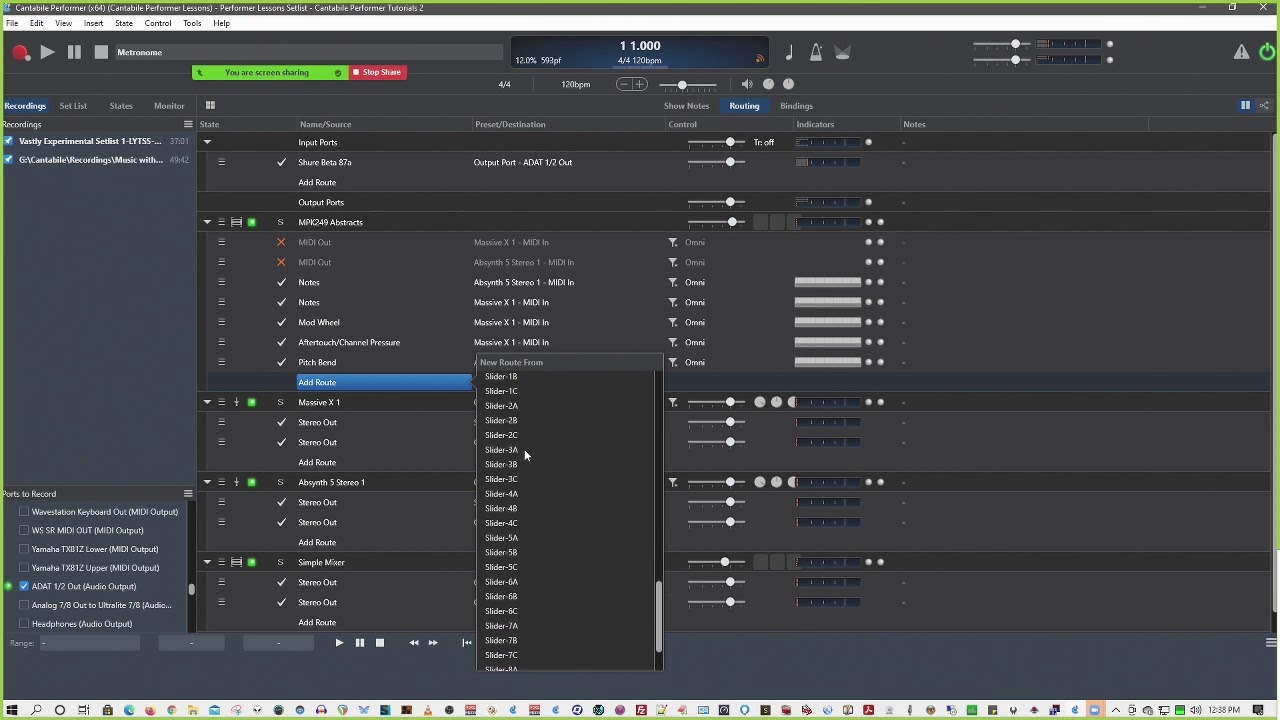Adjust the Simple Mixer rack gain slider
The image size is (1280, 720).
725,562
